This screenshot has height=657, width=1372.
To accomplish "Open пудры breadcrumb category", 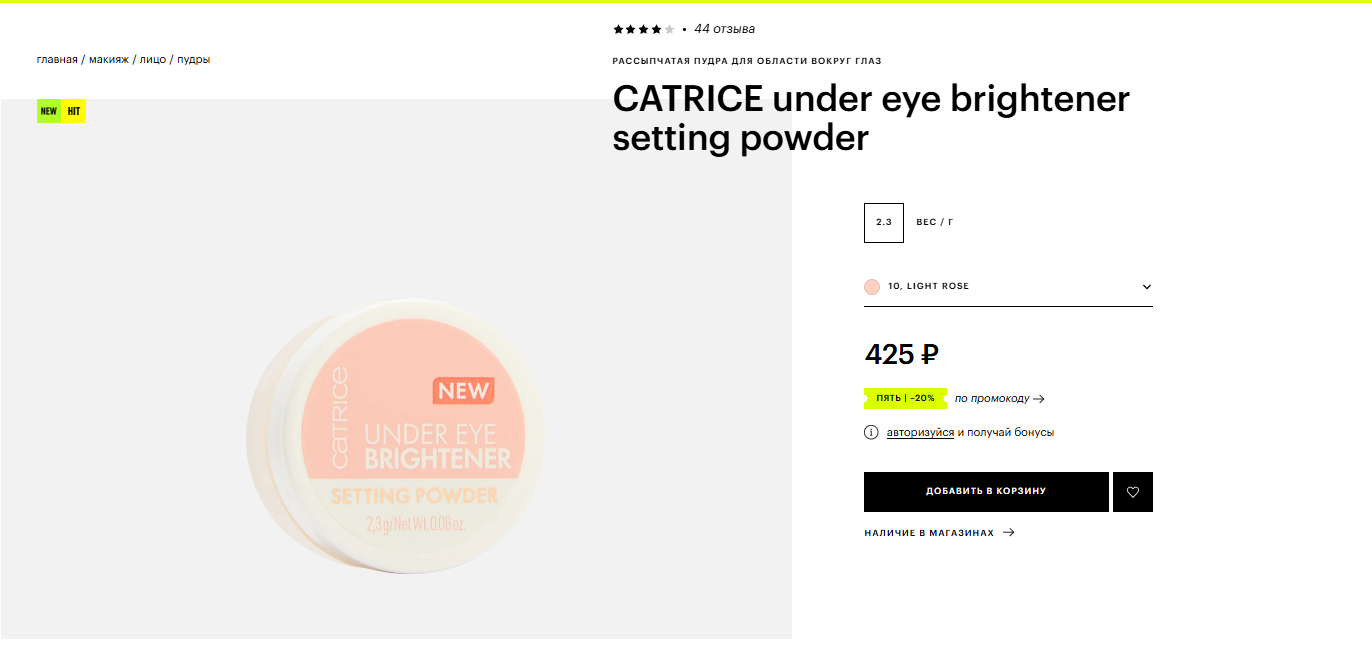I will 194,59.
